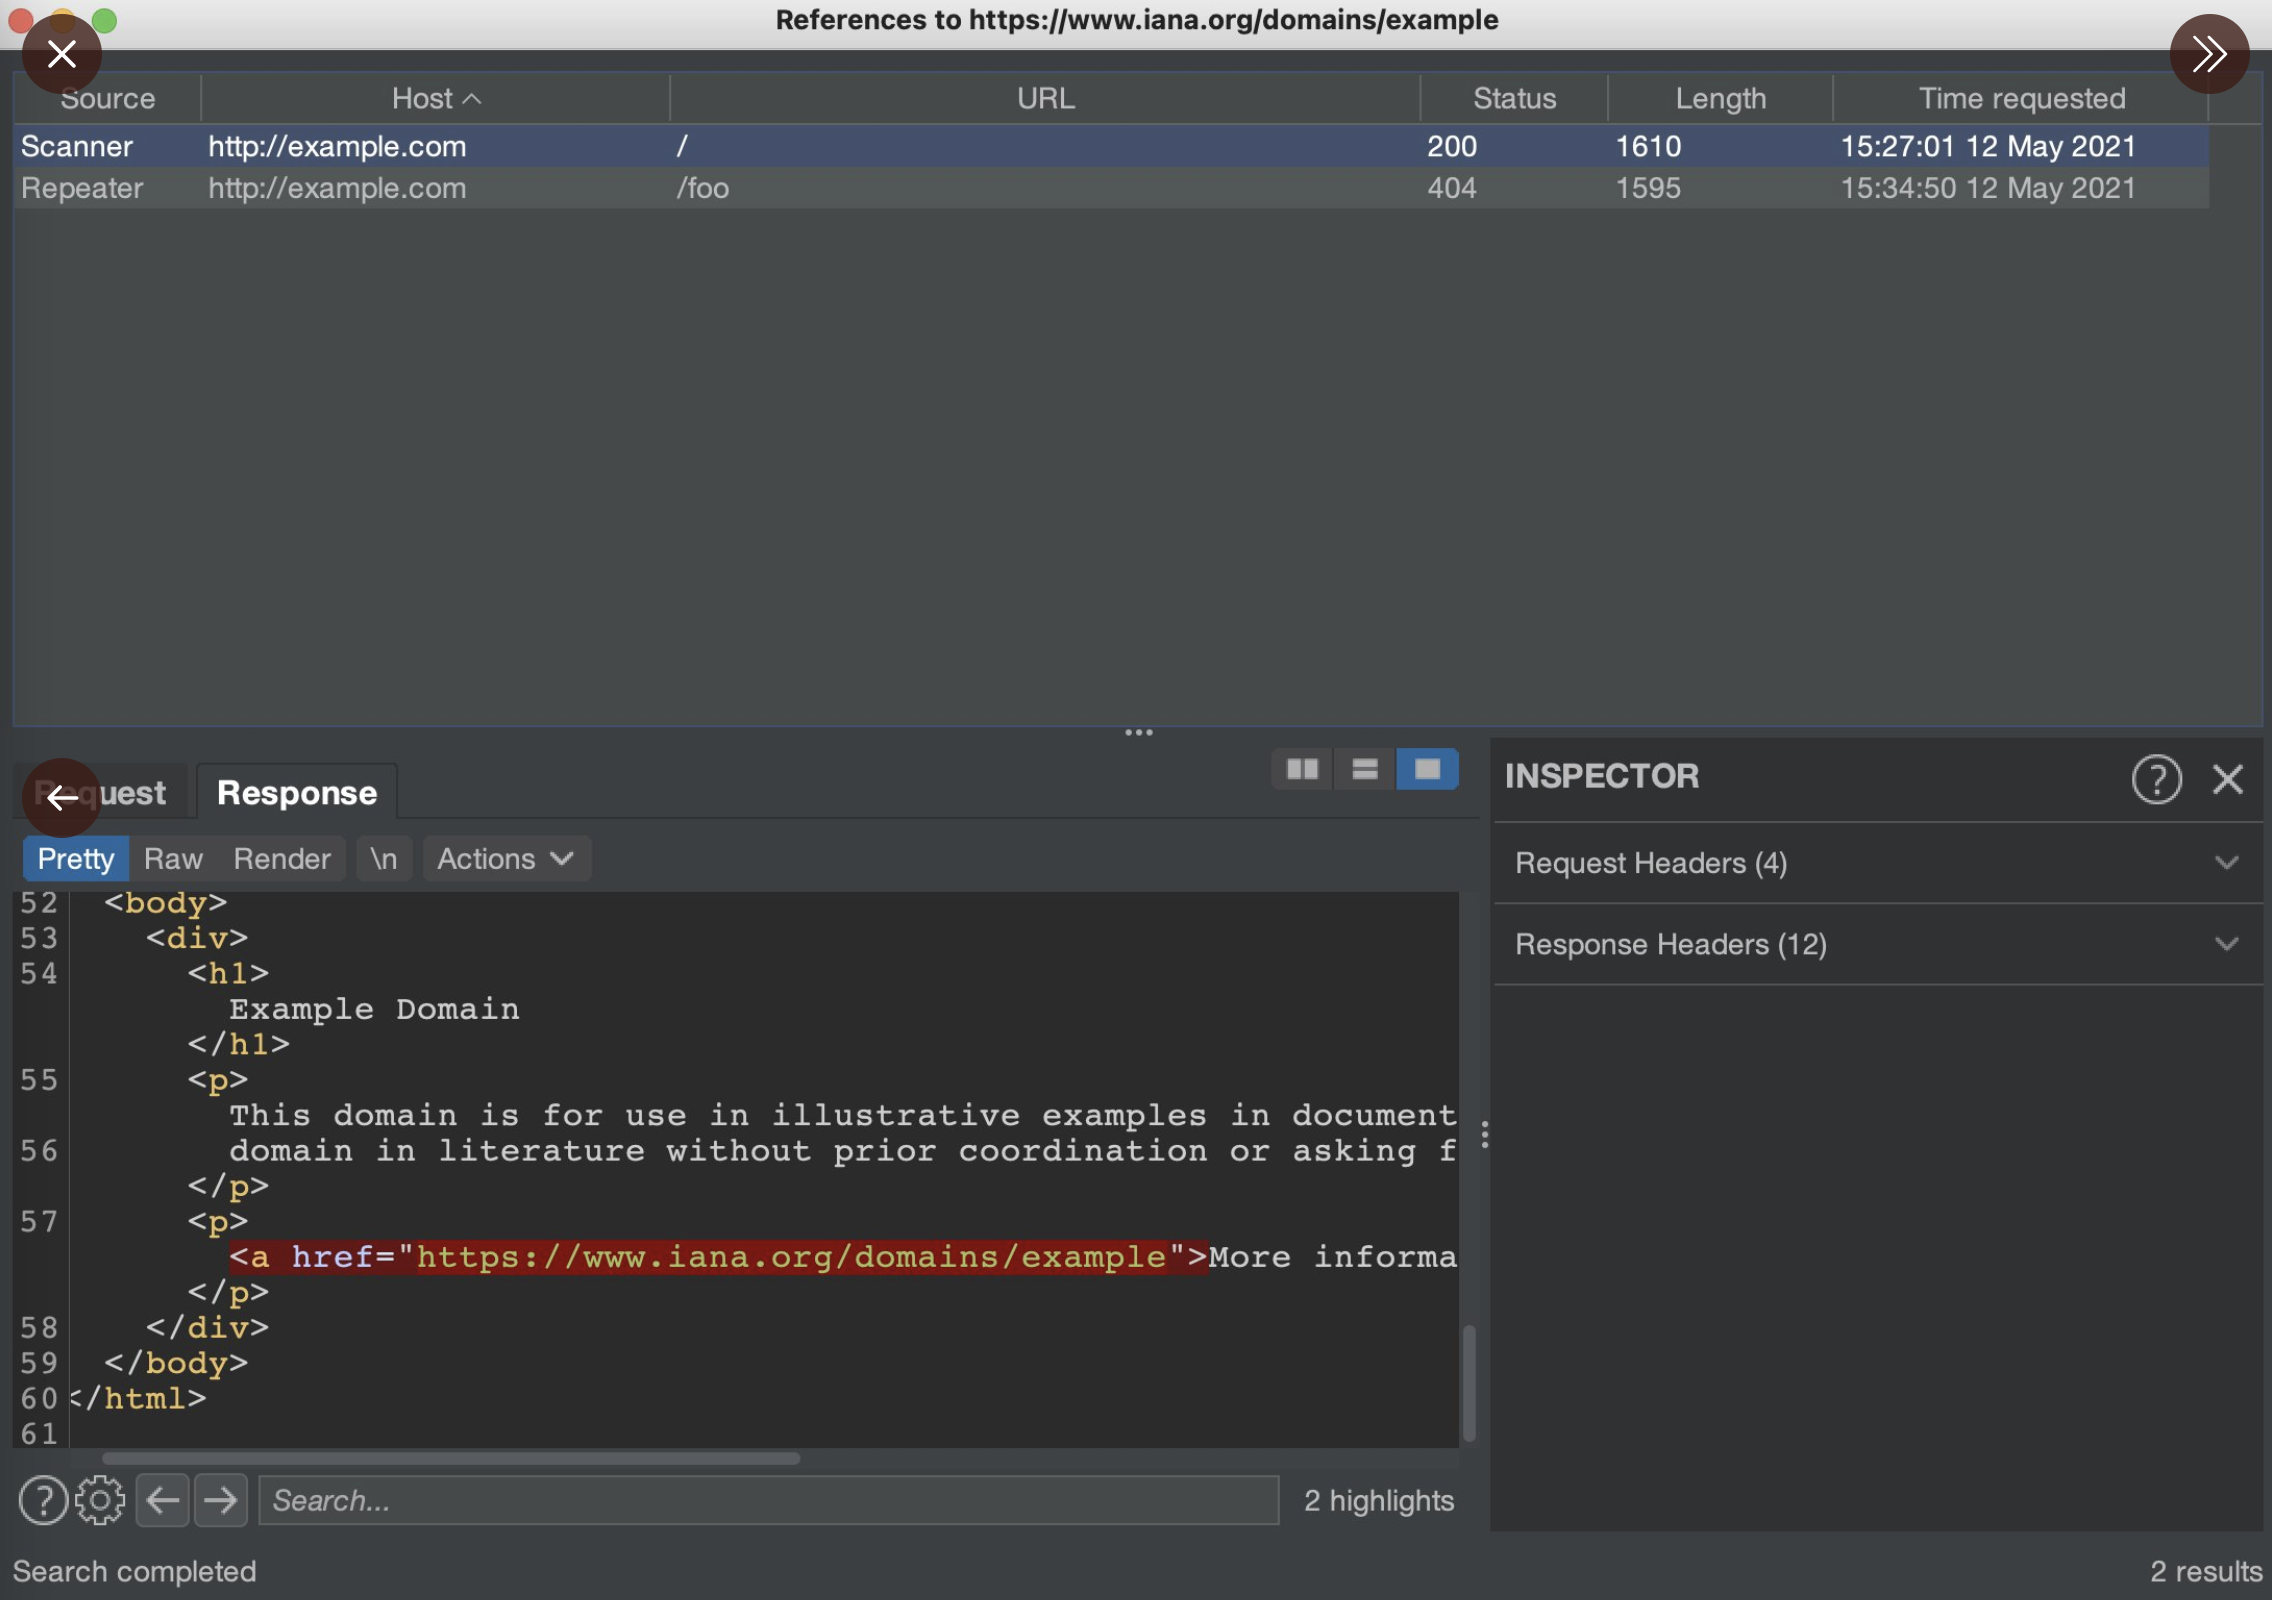Go to previous search match arrow
This screenshot has height=1600, width=2272.
tap(162, 1500)
